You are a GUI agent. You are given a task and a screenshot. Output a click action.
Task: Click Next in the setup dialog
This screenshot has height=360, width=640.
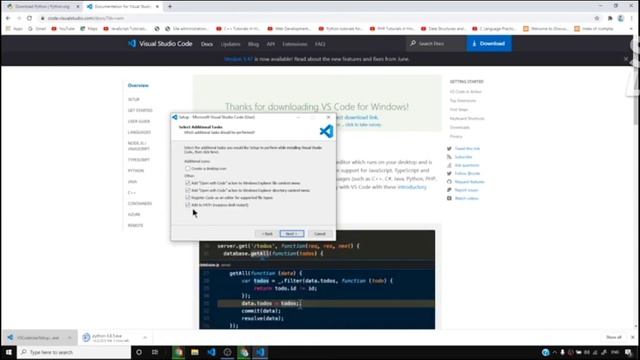[x=292, y=234]
